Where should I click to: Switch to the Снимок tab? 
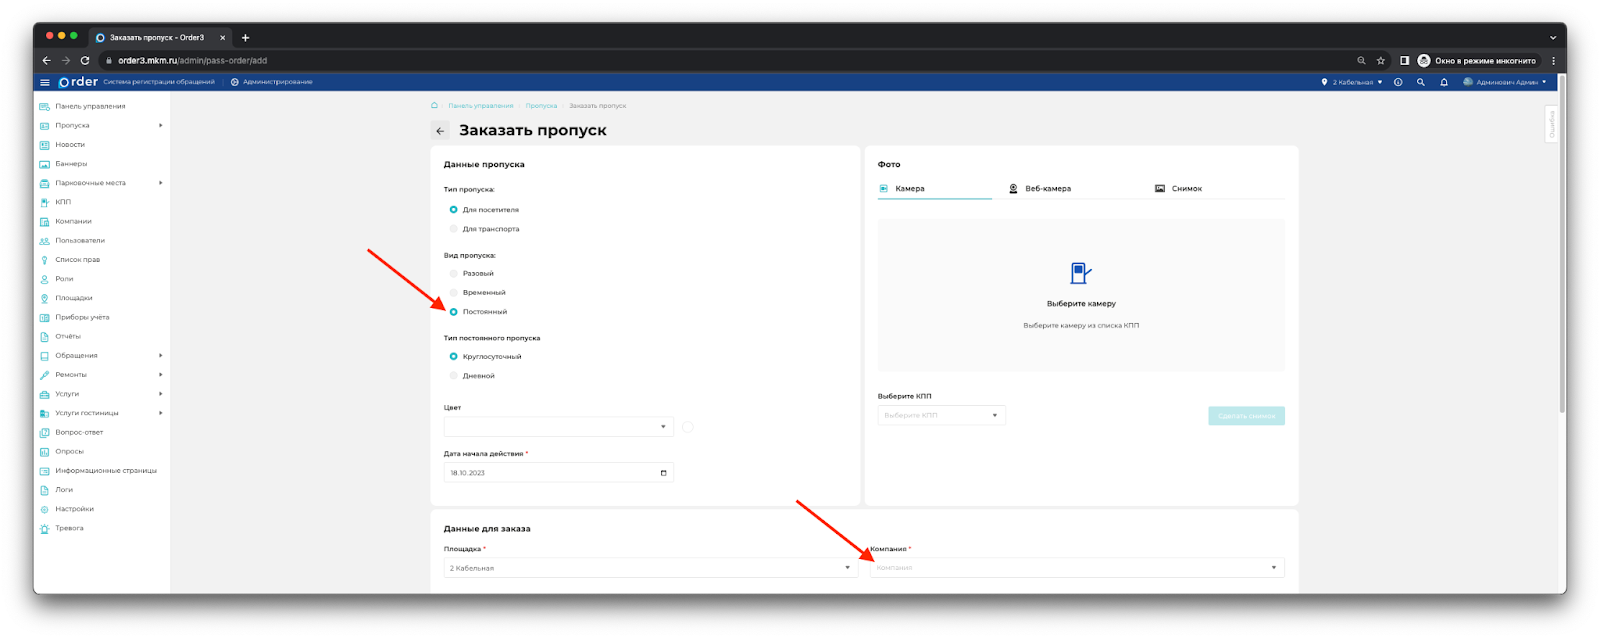(x=1185, y=189)
